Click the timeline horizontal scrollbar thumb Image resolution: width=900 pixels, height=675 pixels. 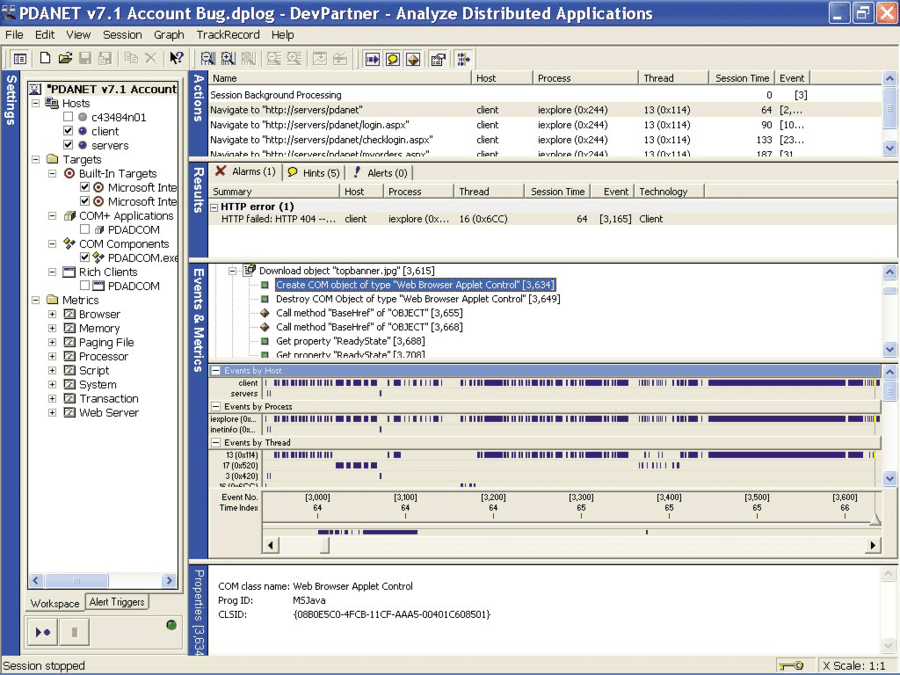click(x=325, y=545)
